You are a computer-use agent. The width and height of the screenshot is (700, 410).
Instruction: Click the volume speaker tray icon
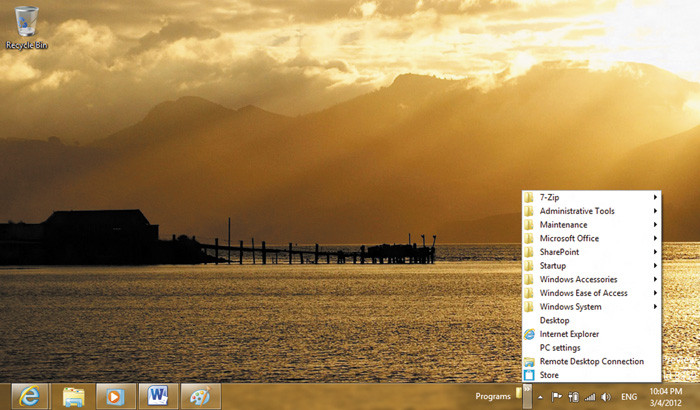pos(605,397)
